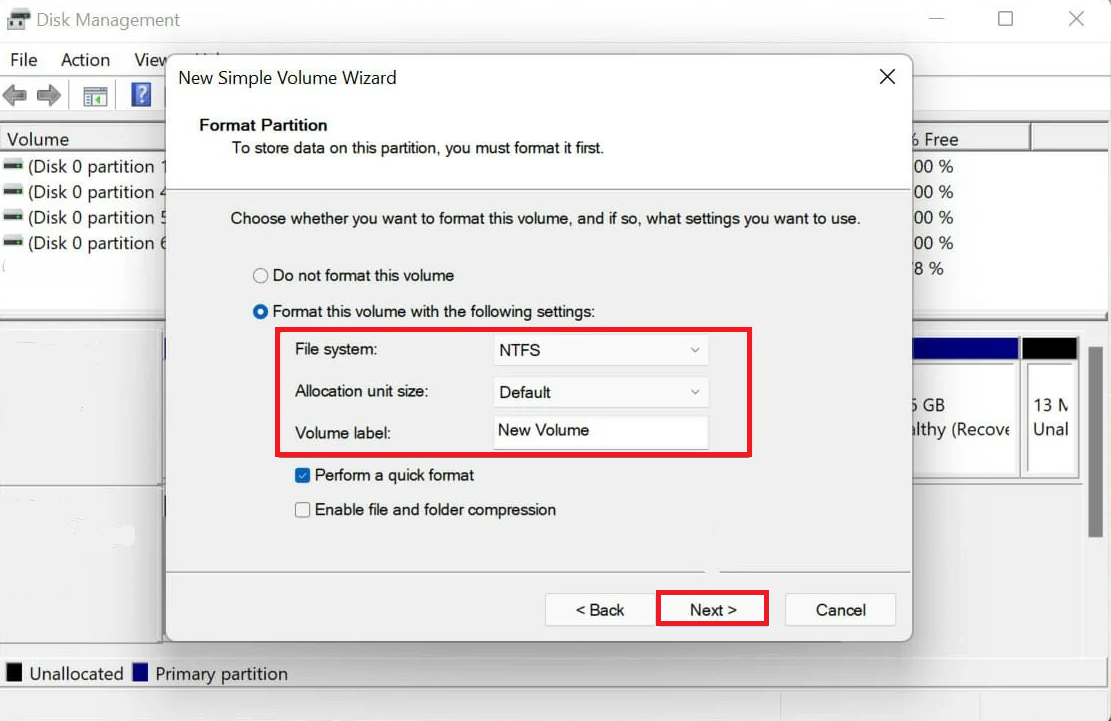Click the Back arrow toolbar icon
Viewport: 1111px width, 721px height.
[x=15, y=95]
